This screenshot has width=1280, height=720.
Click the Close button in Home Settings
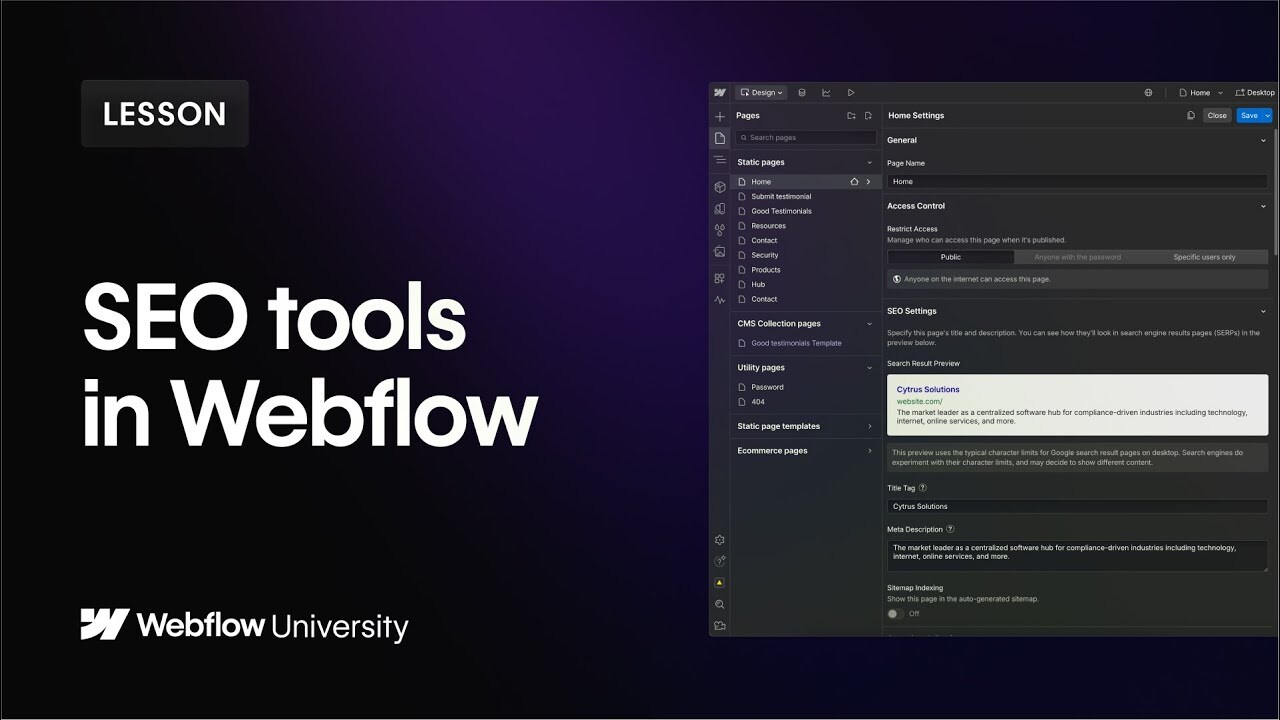pyautogui.click(x=1217, y=115)
